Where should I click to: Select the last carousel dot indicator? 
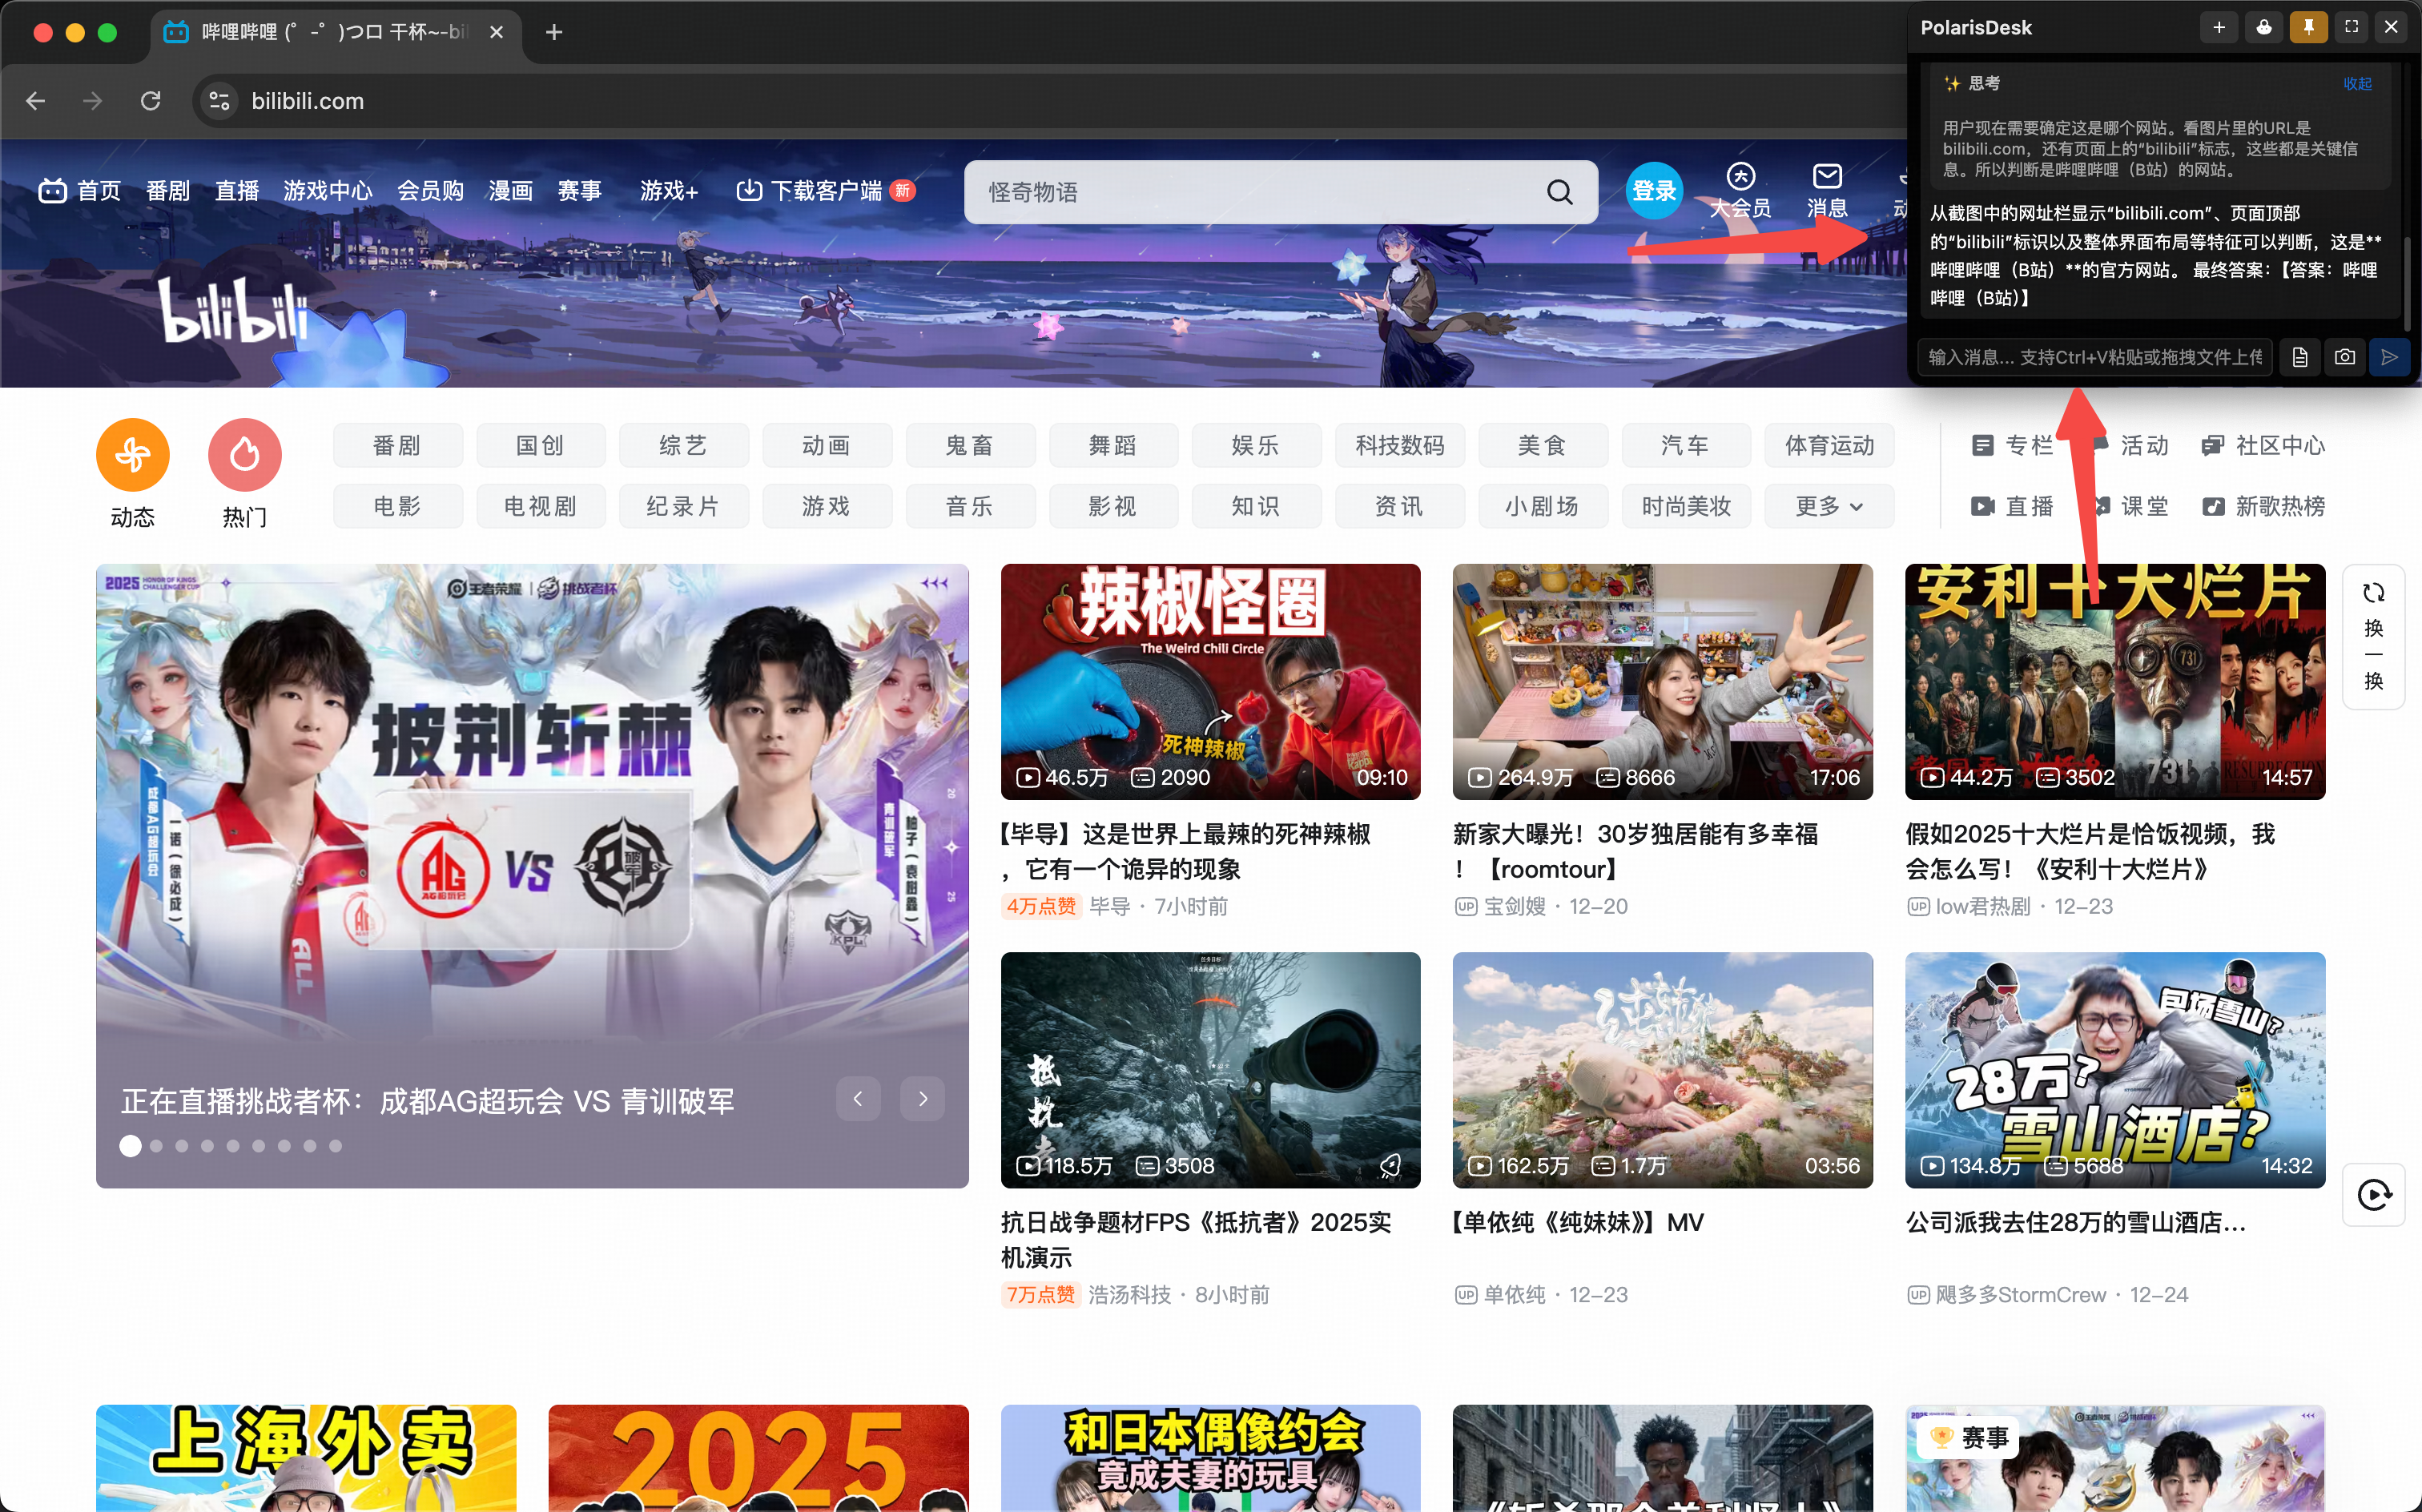[336, 1146]
